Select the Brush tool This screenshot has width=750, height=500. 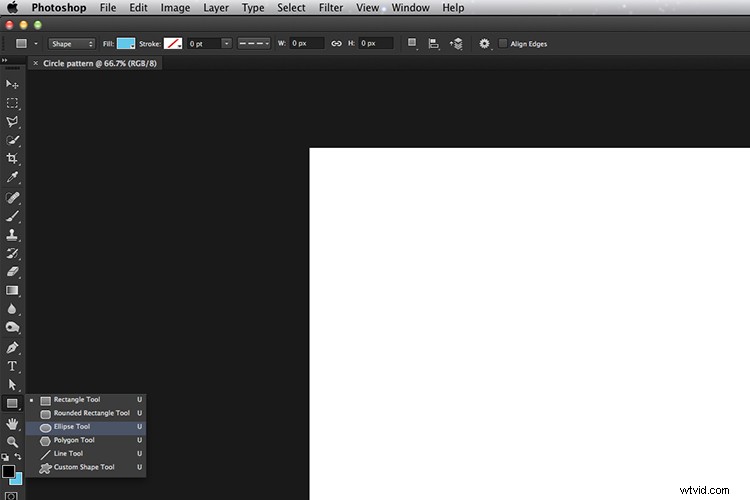click(12, 216)
